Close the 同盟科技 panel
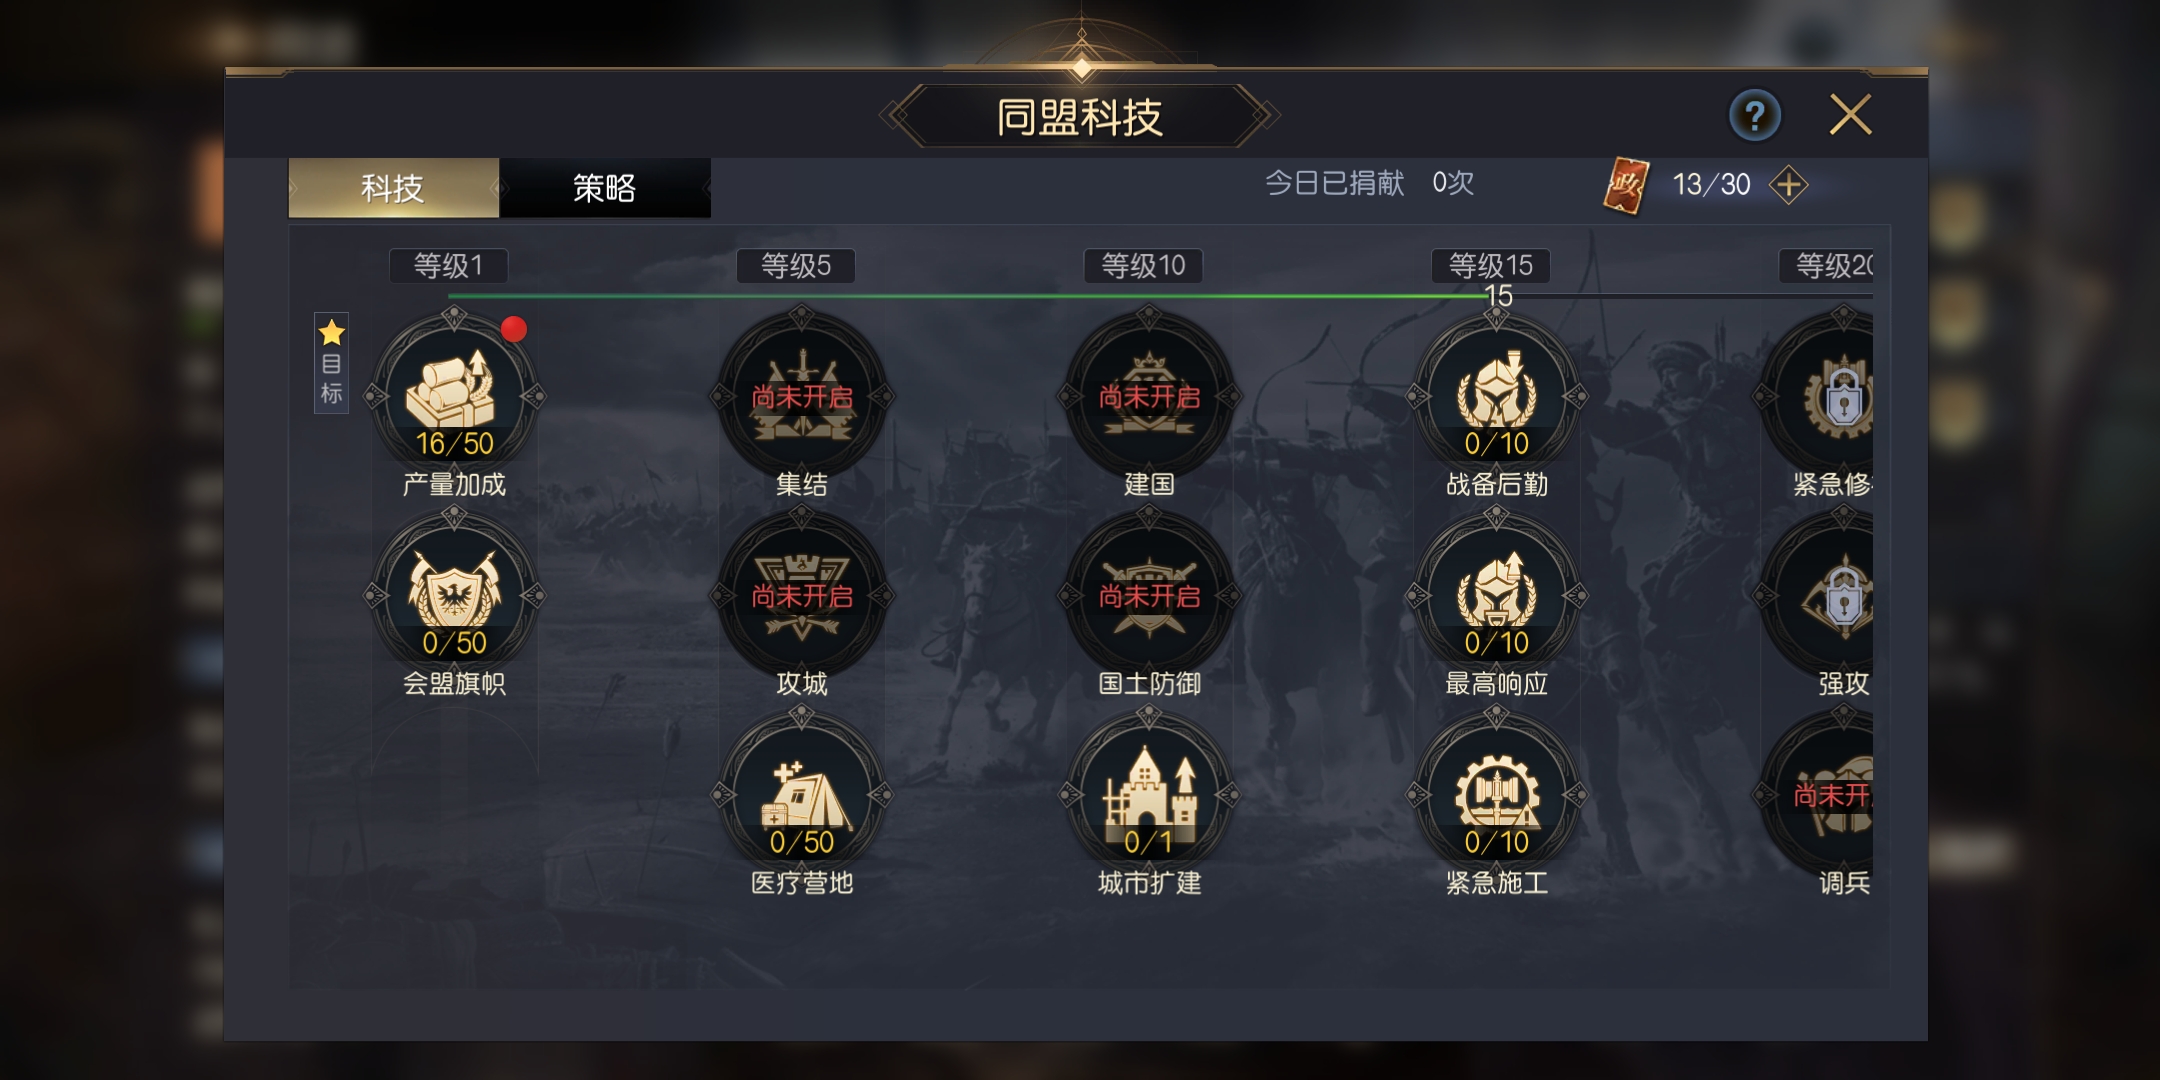 coord(1850,115)
